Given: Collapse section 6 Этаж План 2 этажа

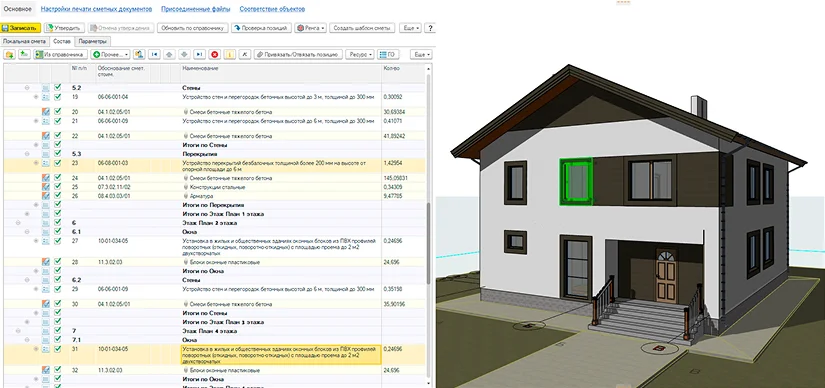Looking at the screenshot, I should tap(18, 223).
